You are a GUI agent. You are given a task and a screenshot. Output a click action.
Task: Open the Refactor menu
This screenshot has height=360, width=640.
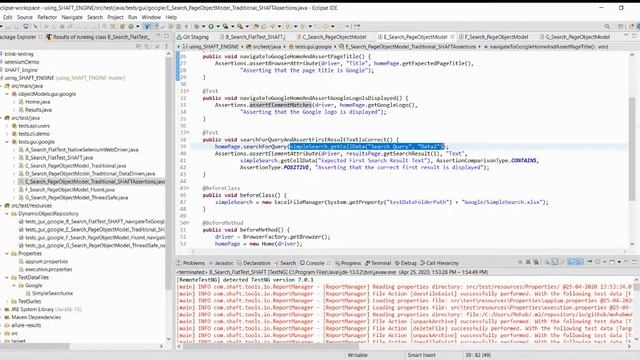[x=47, y=17]
